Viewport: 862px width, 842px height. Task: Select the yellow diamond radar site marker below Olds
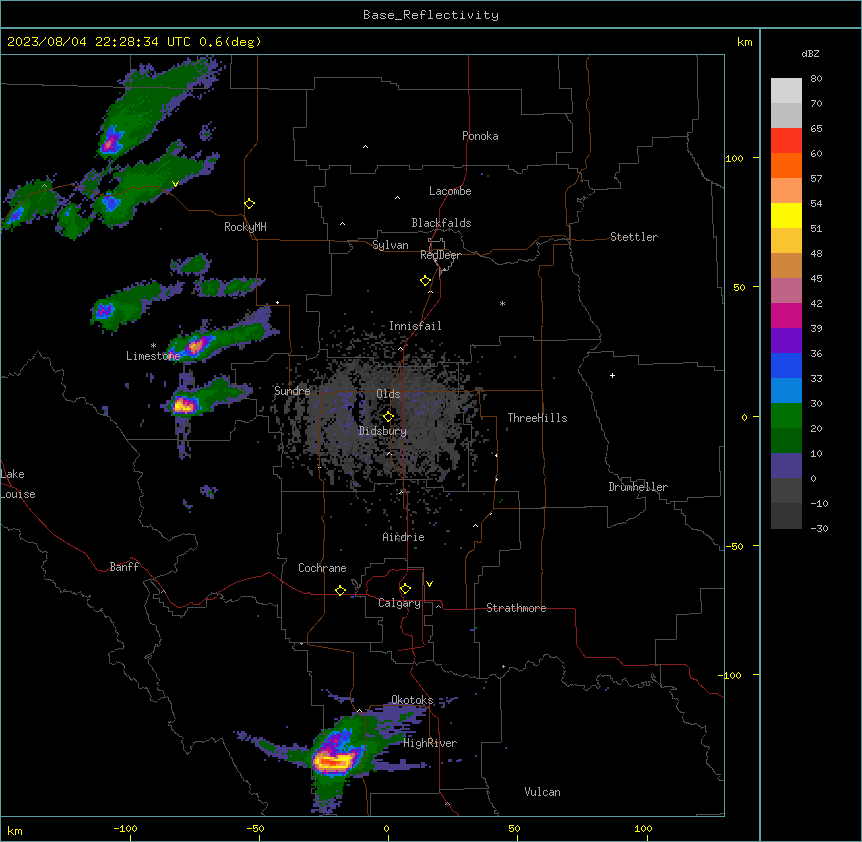389,417
